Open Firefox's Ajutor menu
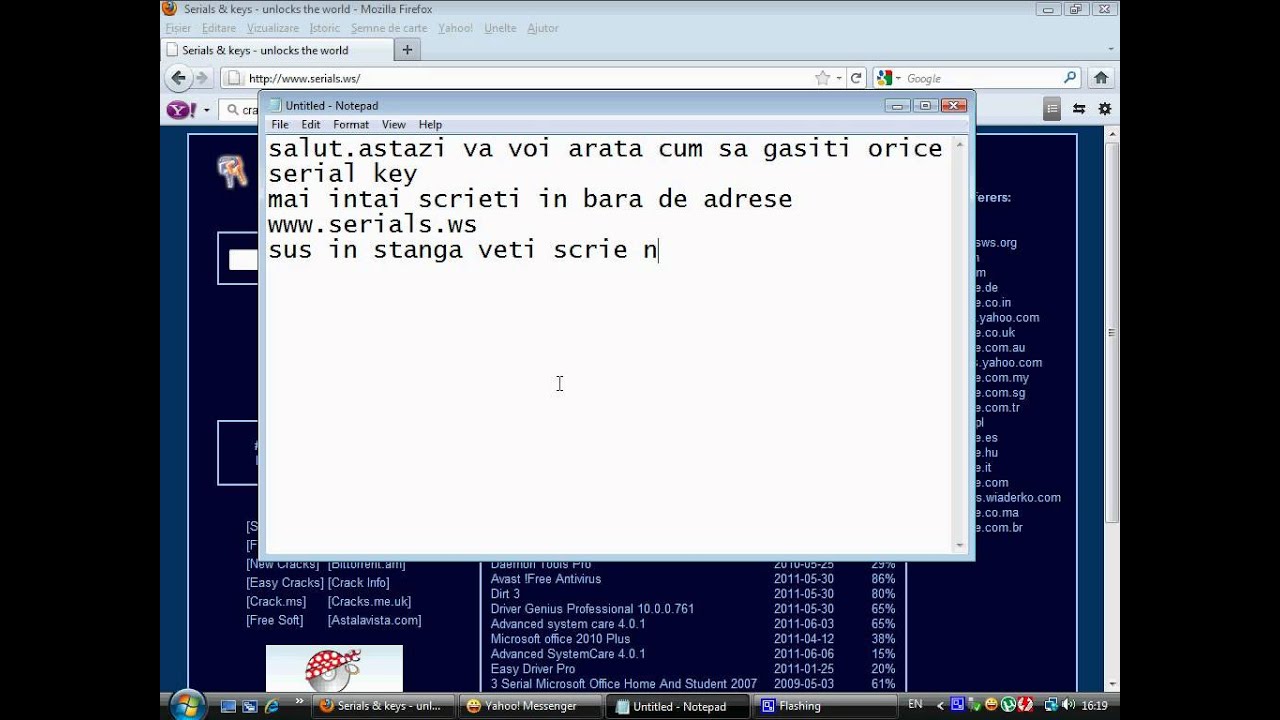The image size is (1280, 720). point(543,28)
